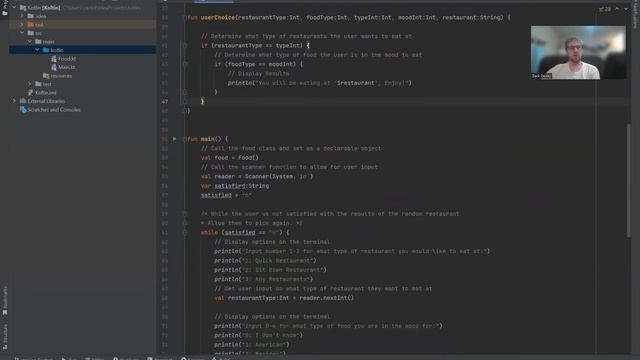Click the out folder orange icon
The height and width of the screenshot is (360, 640).
pyautogui.click(x=31, y=24)
